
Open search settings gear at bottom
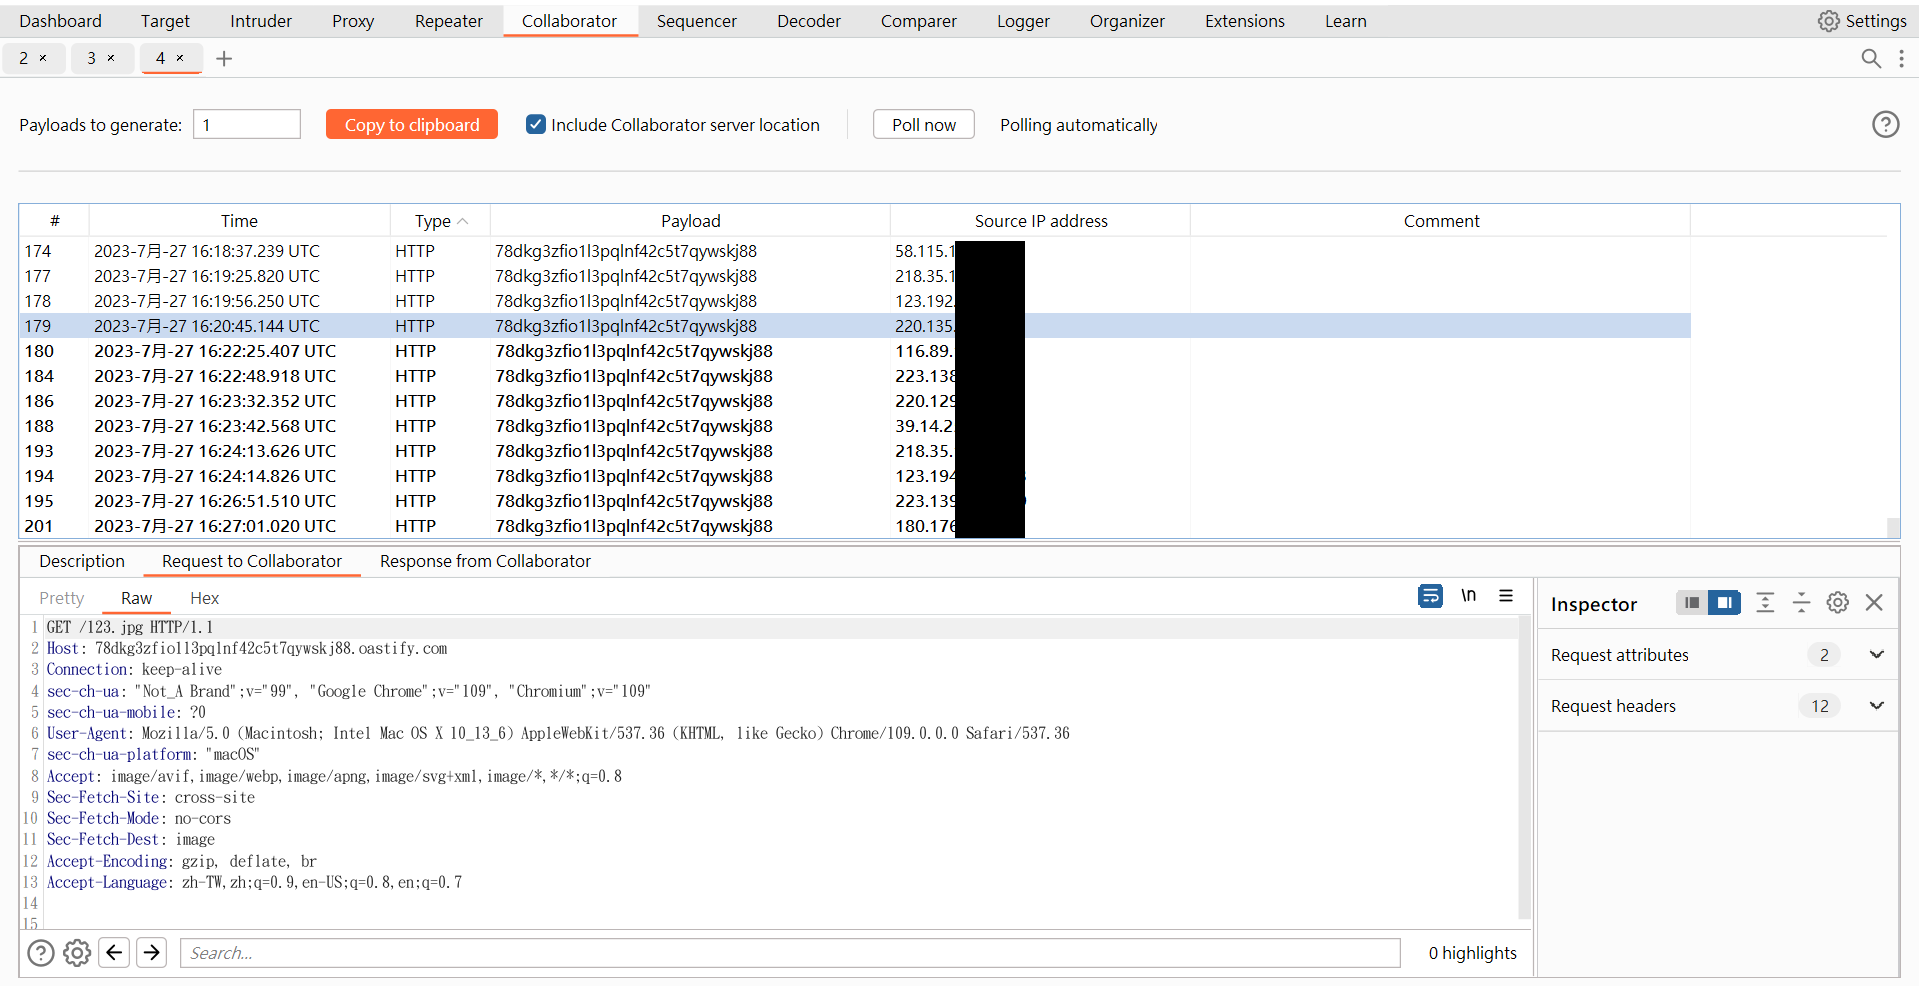coord(77,953)
